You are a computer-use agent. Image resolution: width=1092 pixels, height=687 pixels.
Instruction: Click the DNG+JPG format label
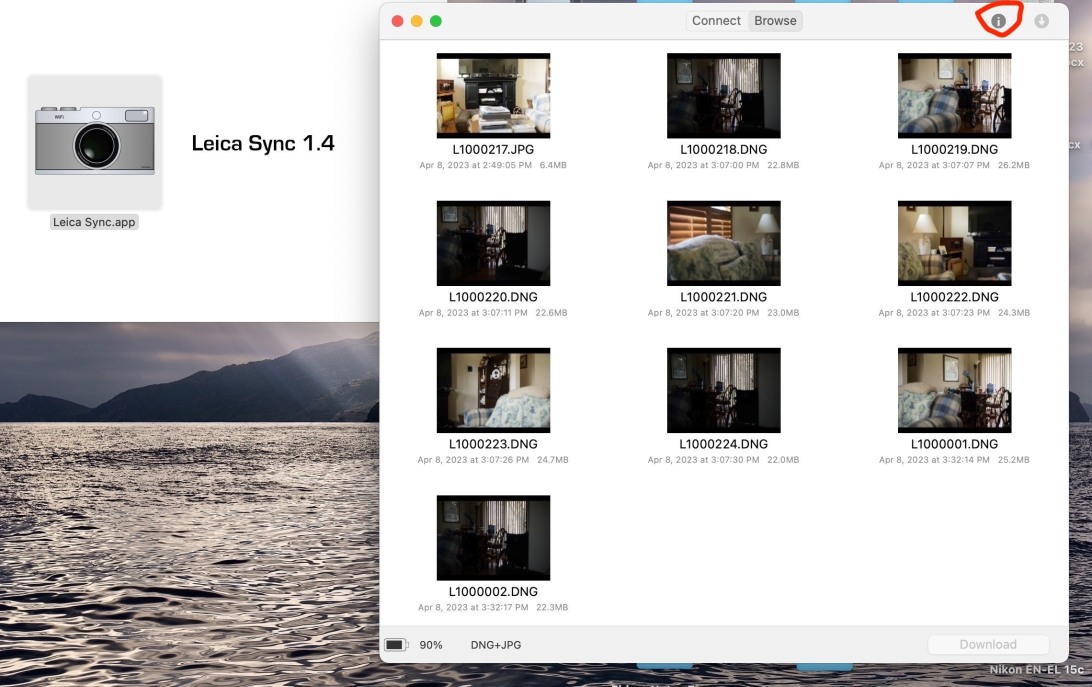point(496,645)
